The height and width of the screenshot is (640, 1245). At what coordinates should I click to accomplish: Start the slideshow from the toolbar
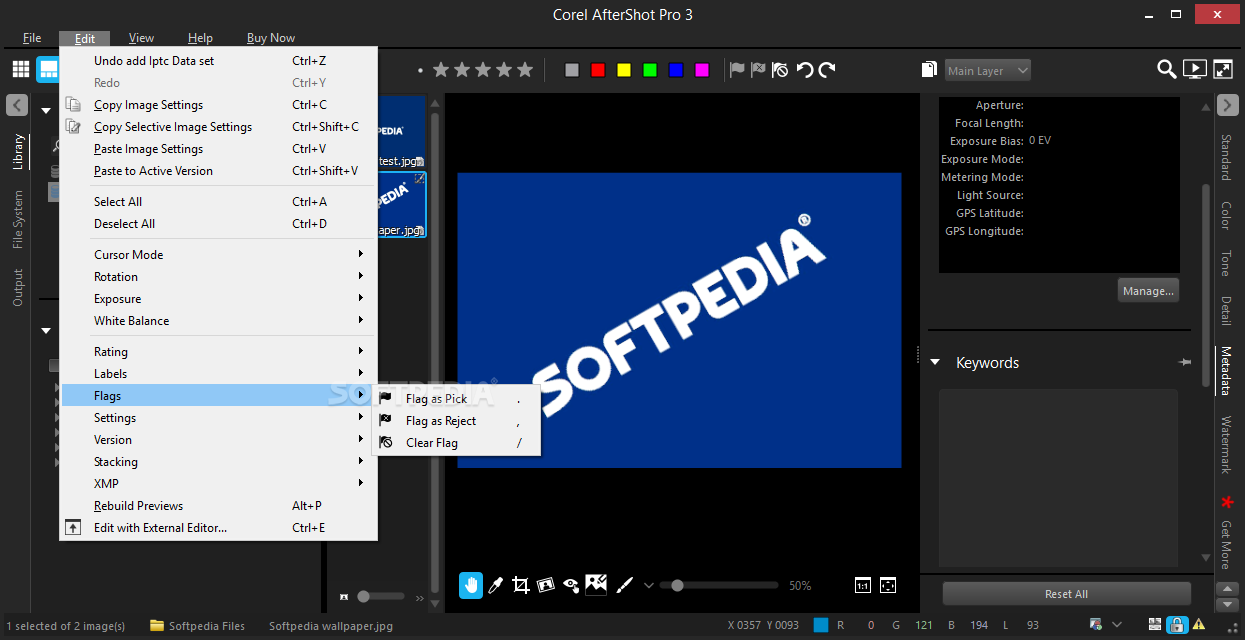click(x=1194, y=69)
